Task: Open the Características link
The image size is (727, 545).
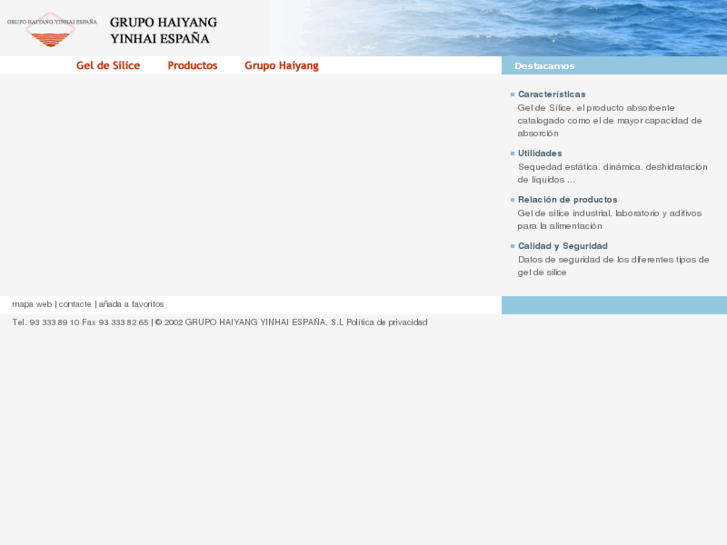Action: [x=552, y=94]
